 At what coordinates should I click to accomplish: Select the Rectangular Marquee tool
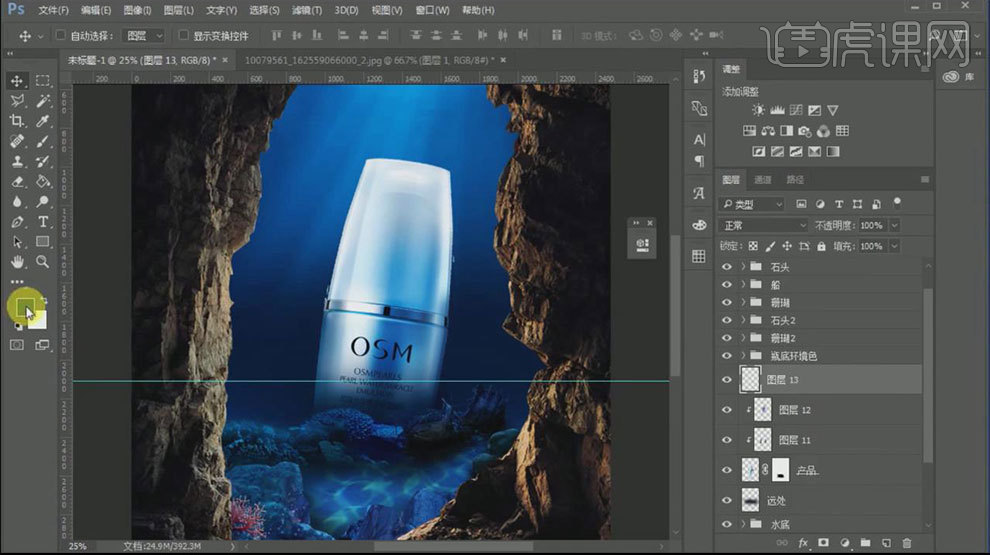tap(42, 81)
